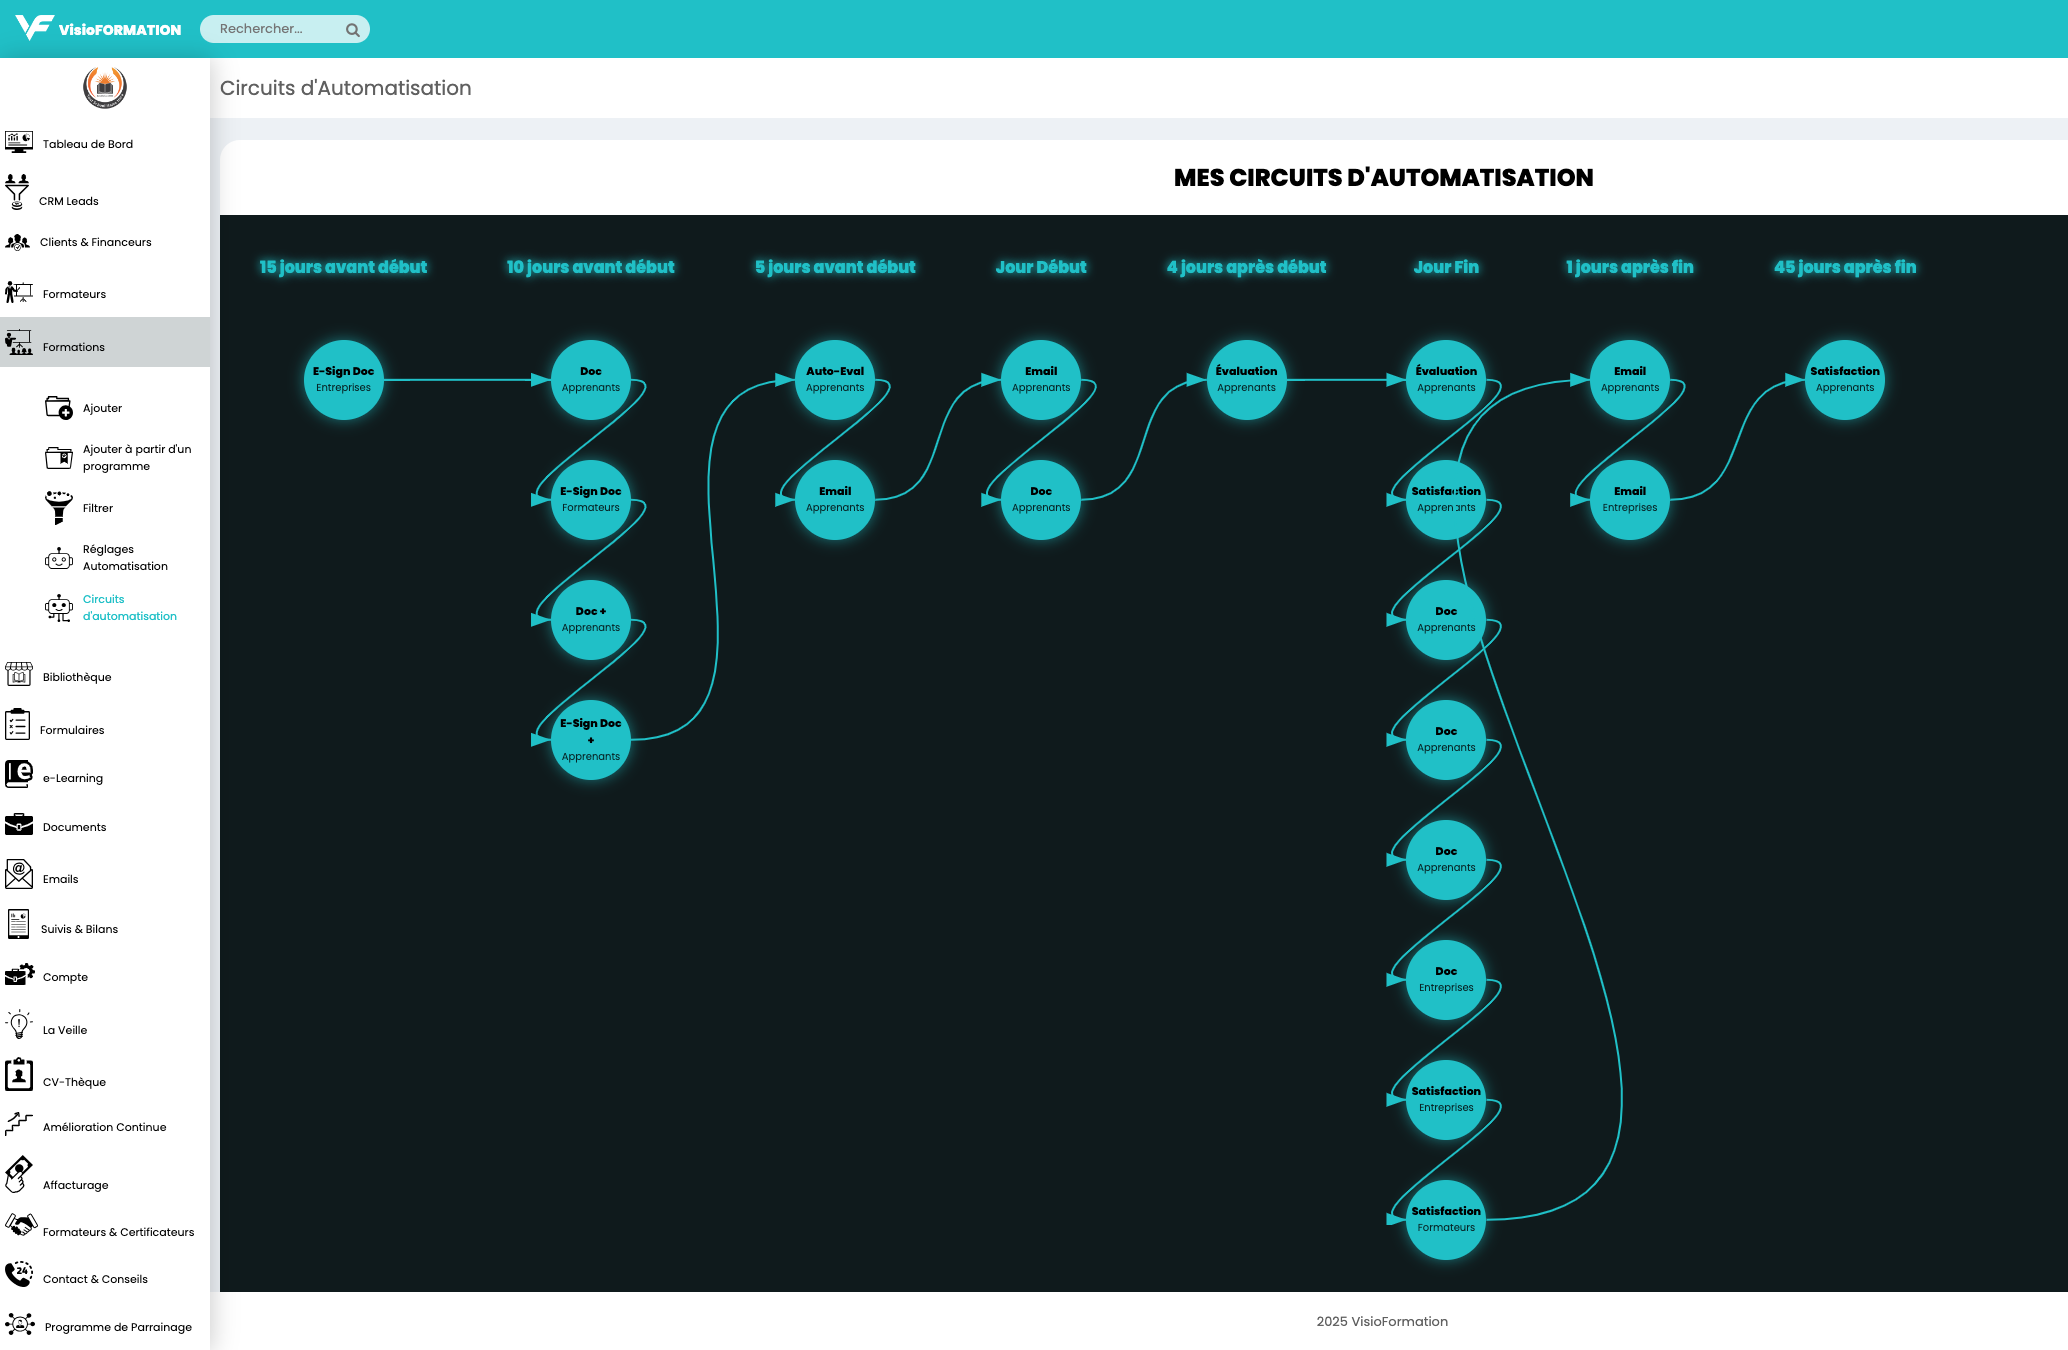Click the VisioFORMATION logo
This screenshot has height=1350, width=2068.
tap(98, 29)
